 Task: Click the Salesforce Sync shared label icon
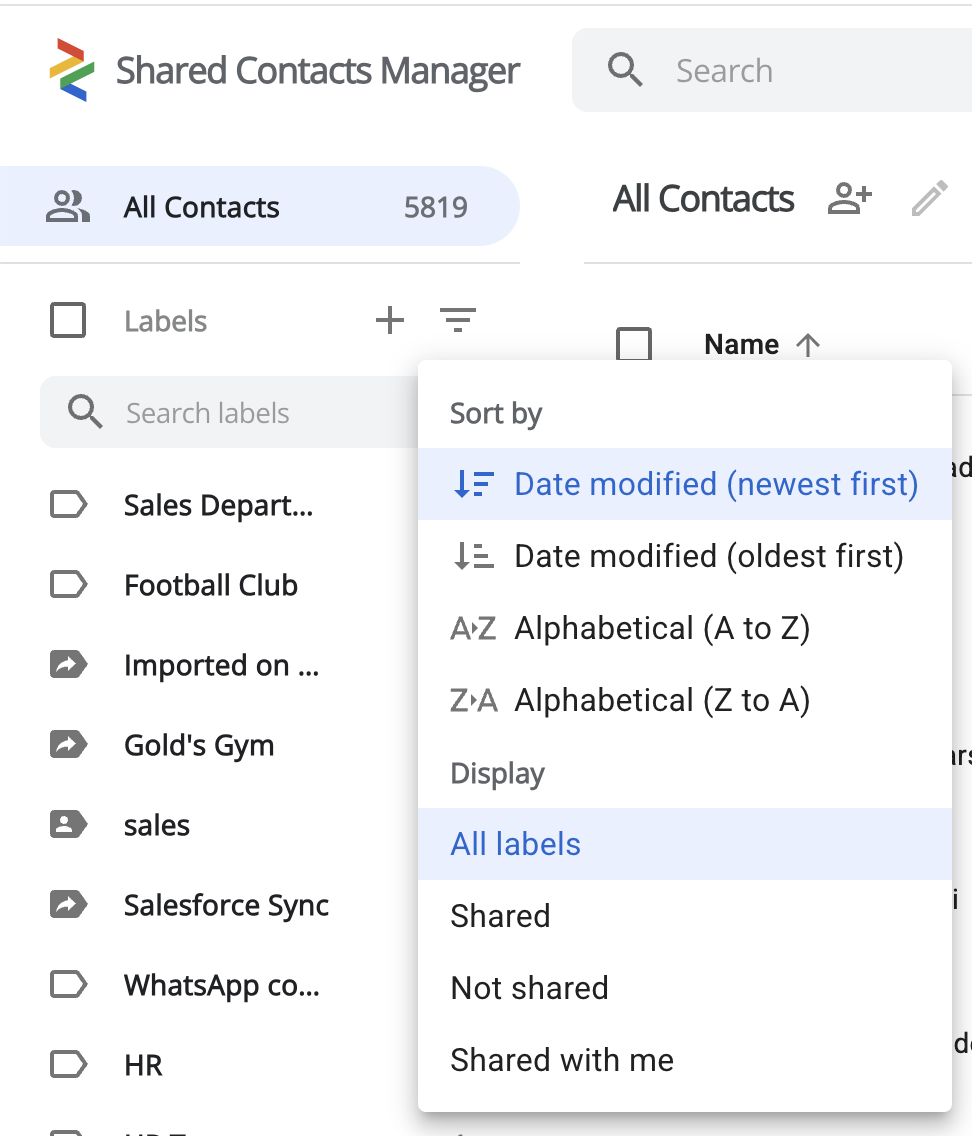click(68, 905)
